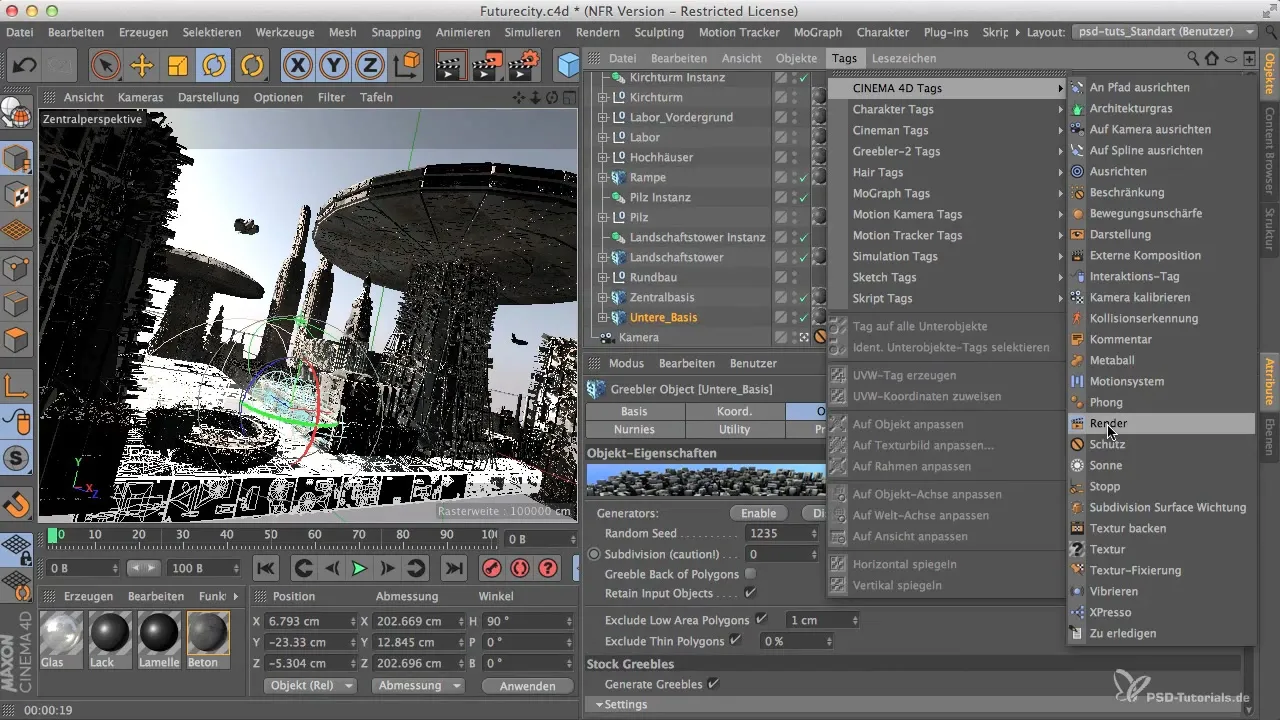The width and height of the screenshot is (1280, 720).
Task: Open the Objekt (Rel) dropdown
Action: point(310,686)
